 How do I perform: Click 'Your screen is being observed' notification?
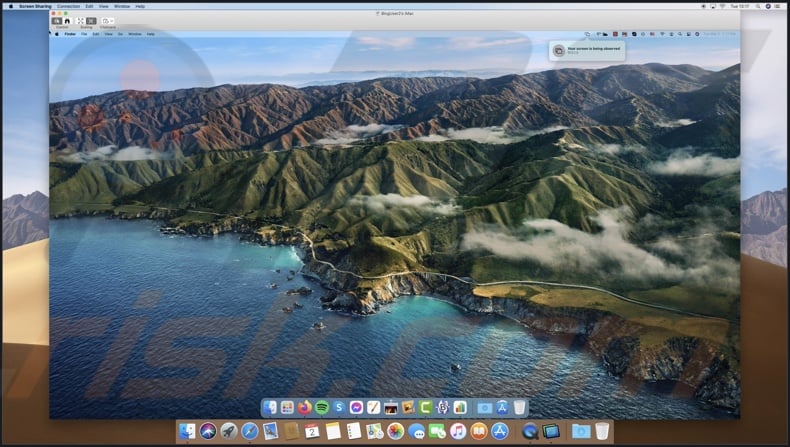587,50
